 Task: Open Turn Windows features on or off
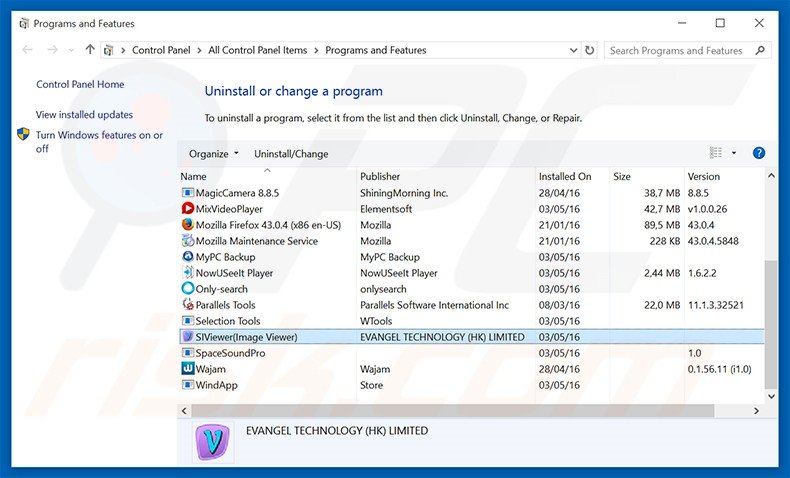click(x=99, y=142)
